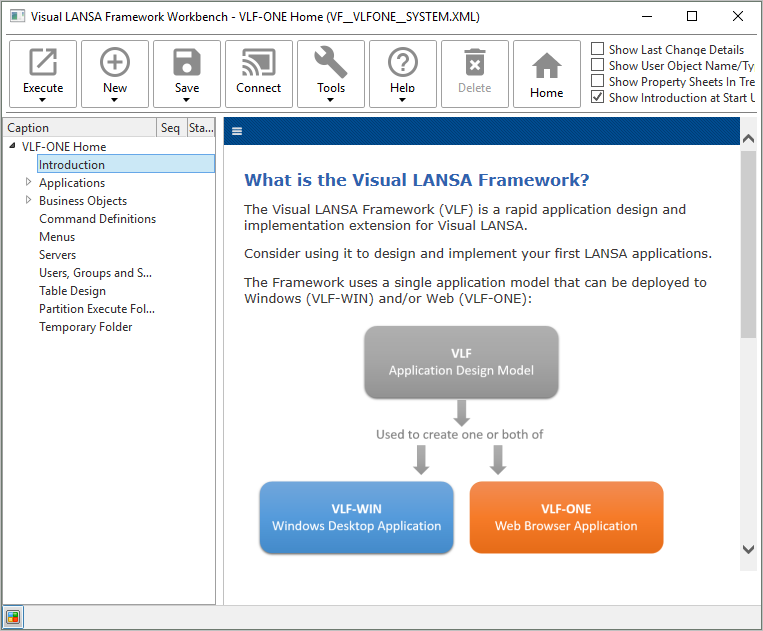
Task: Click the vertical scrollbar thumb
Action: 748,244
